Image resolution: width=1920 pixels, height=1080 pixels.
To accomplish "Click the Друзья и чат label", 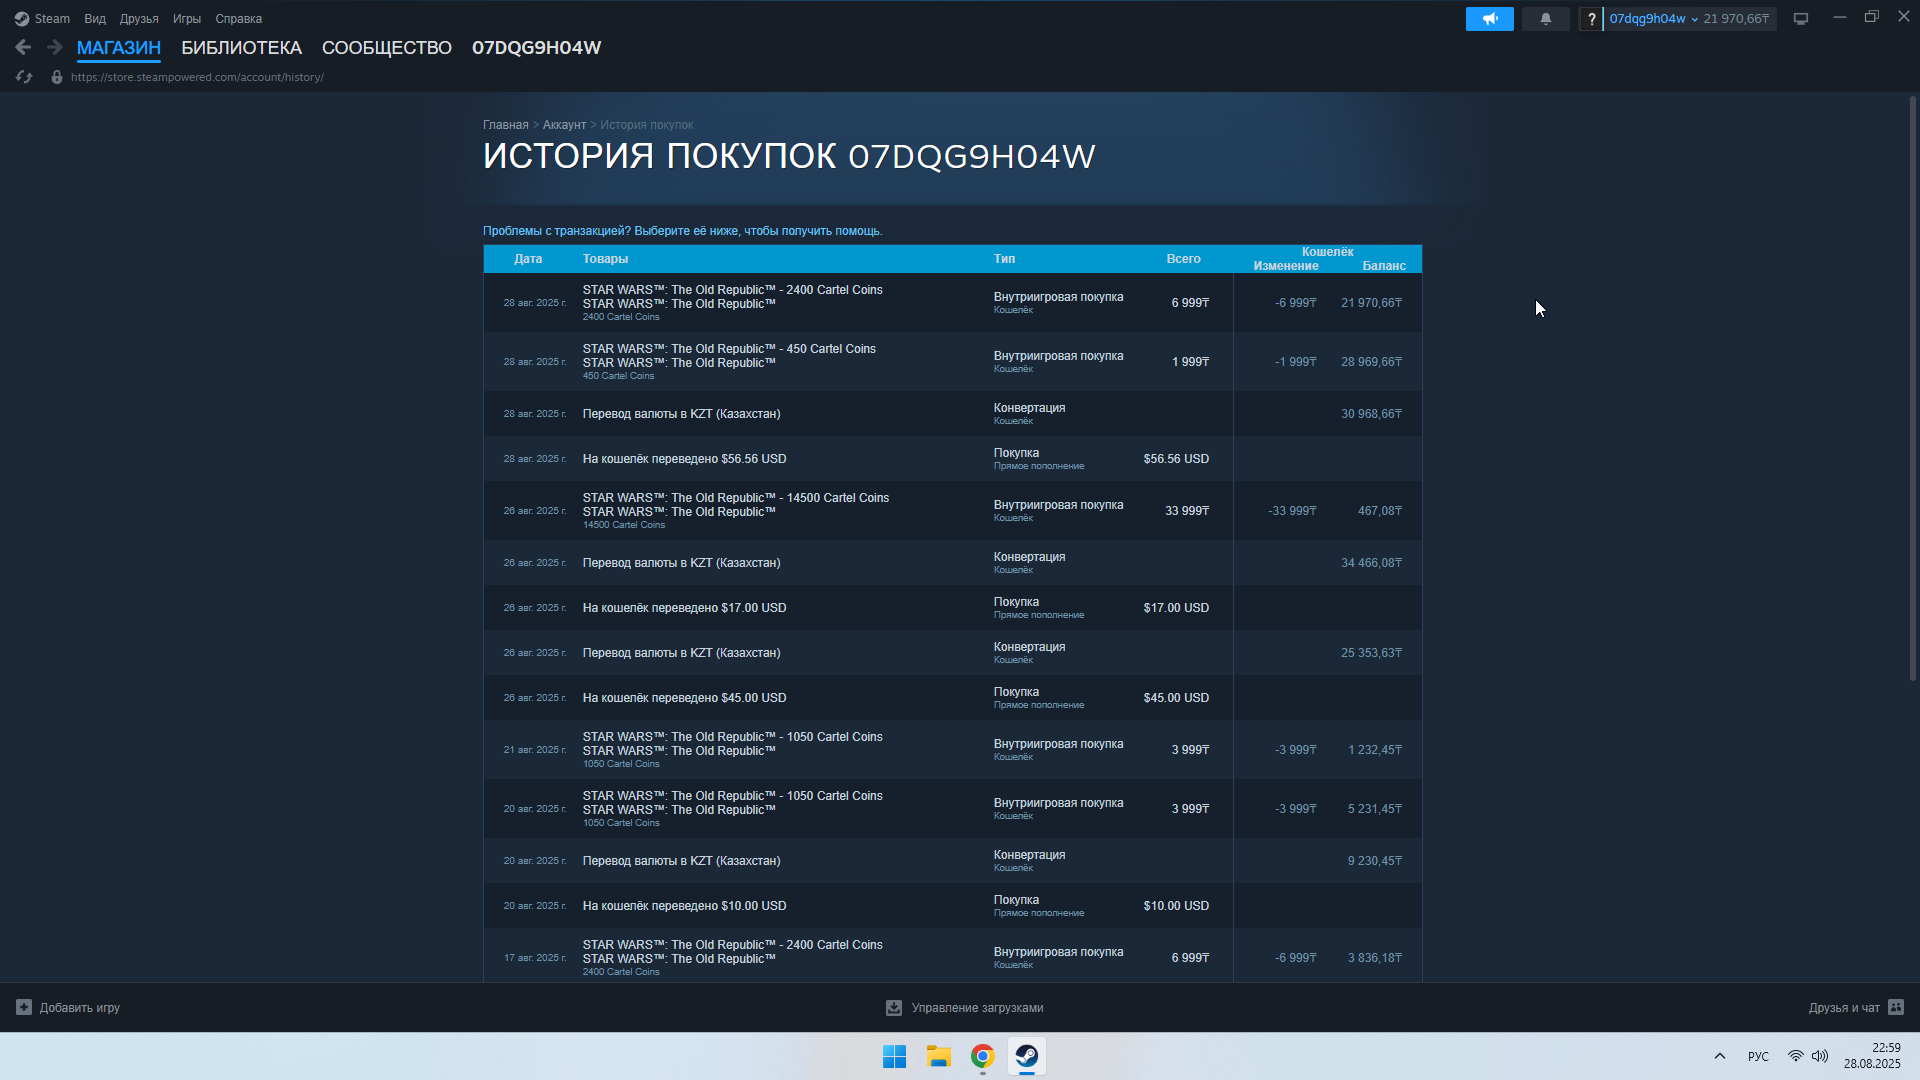I will [x=1844, y=1008].
